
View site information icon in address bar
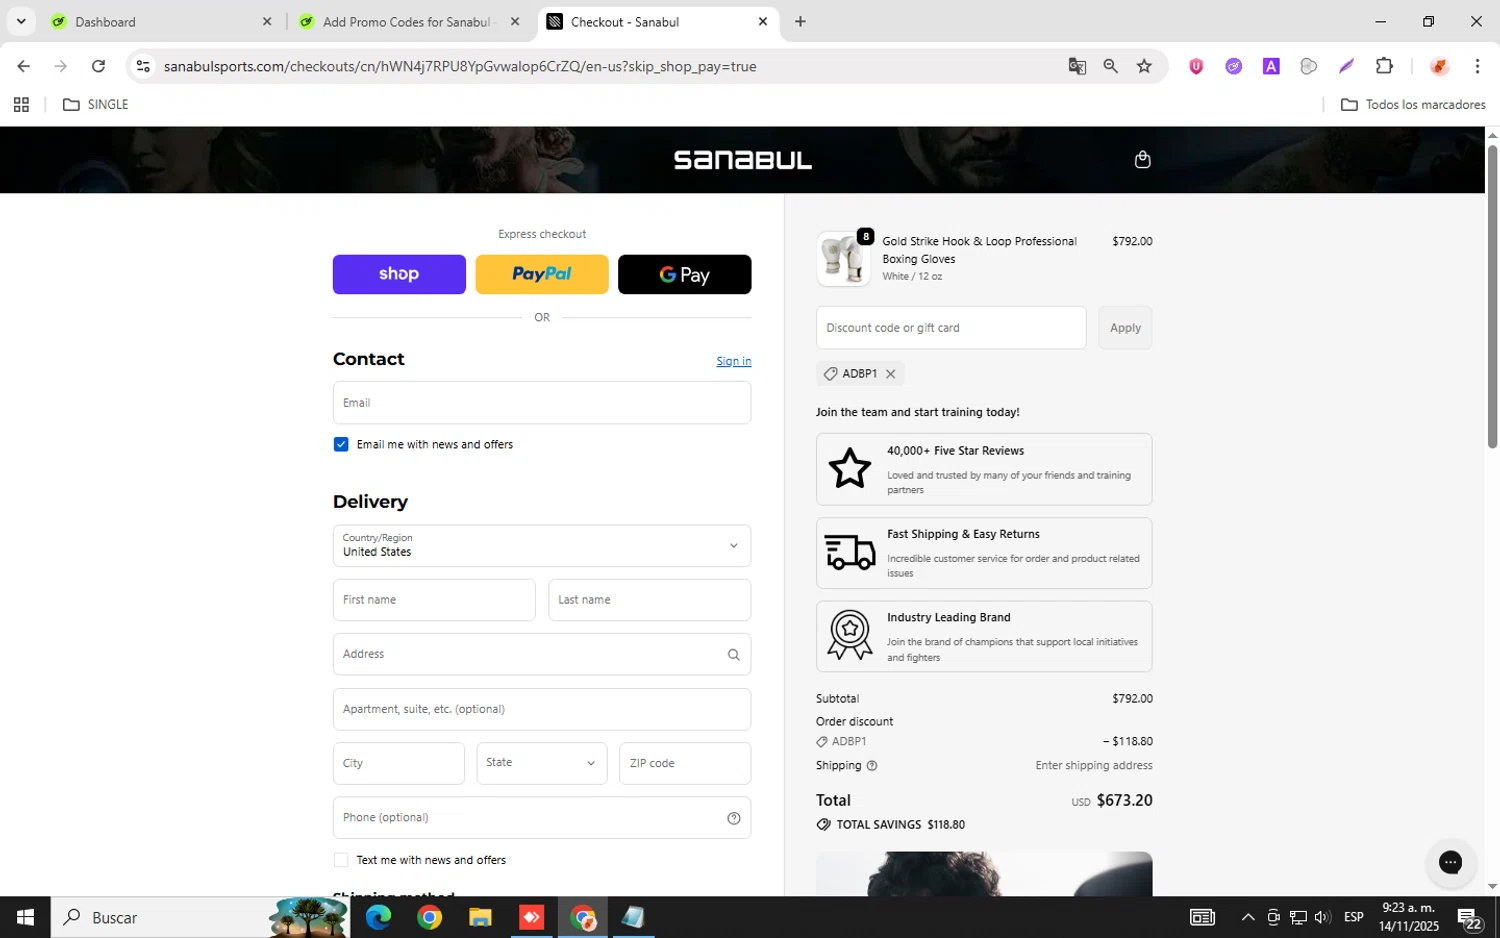point(143,66)
